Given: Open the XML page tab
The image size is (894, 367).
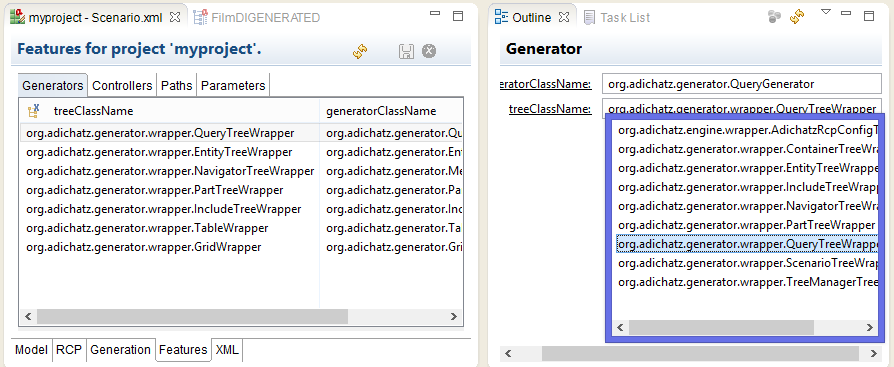Looking at the screenshot, I should 227,349.
